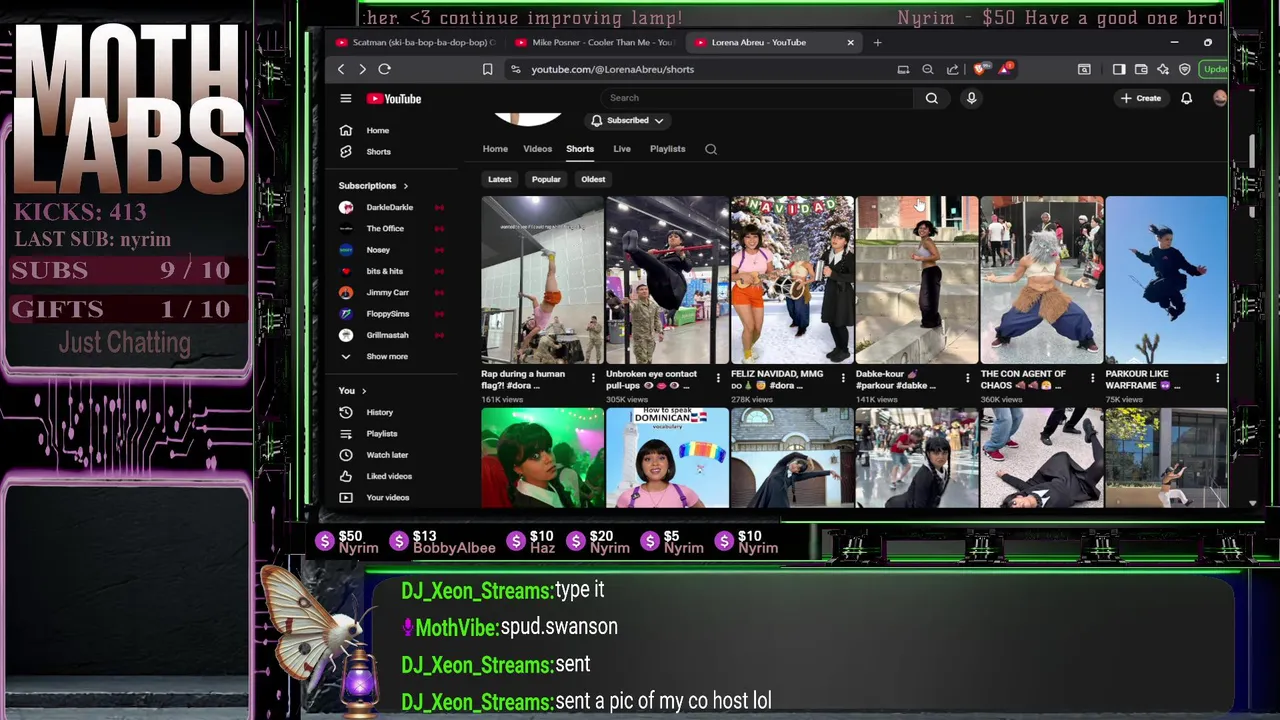Click the browser forward arrow

[x=362, y=69]
